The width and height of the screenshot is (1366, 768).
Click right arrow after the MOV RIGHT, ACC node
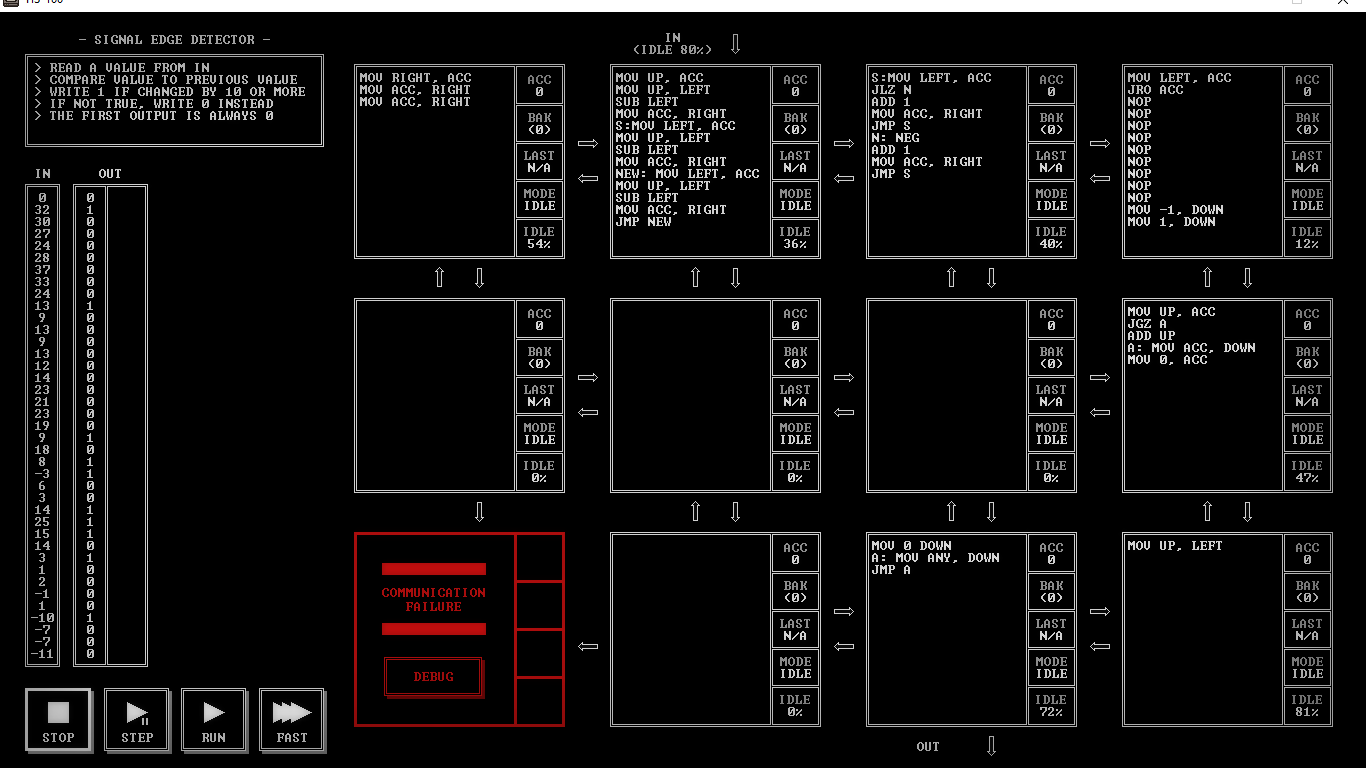click(588, 144)
